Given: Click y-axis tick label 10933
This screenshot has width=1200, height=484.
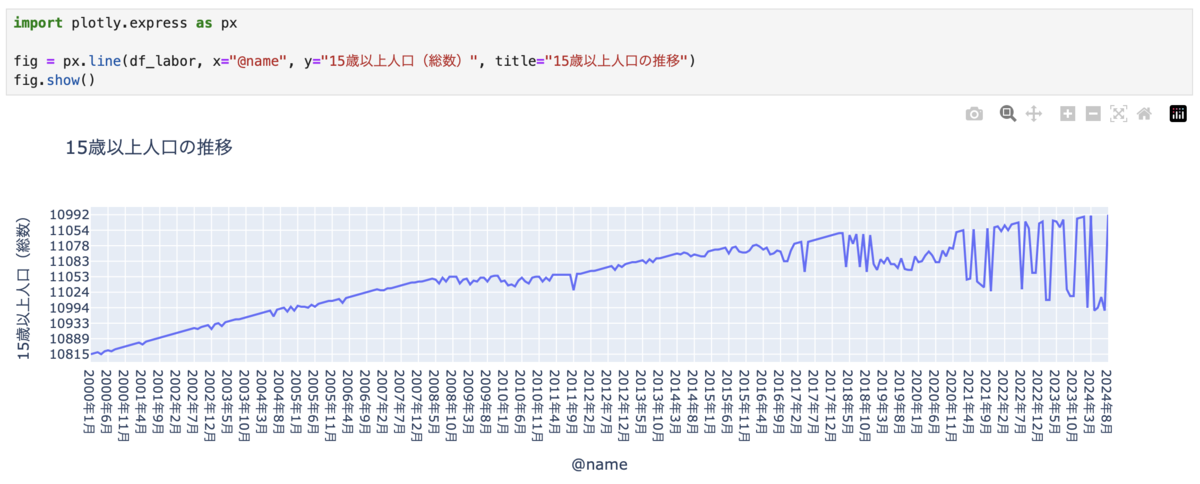Looking at the screenshot, I should pyautogui.click(x=68, y=323).
